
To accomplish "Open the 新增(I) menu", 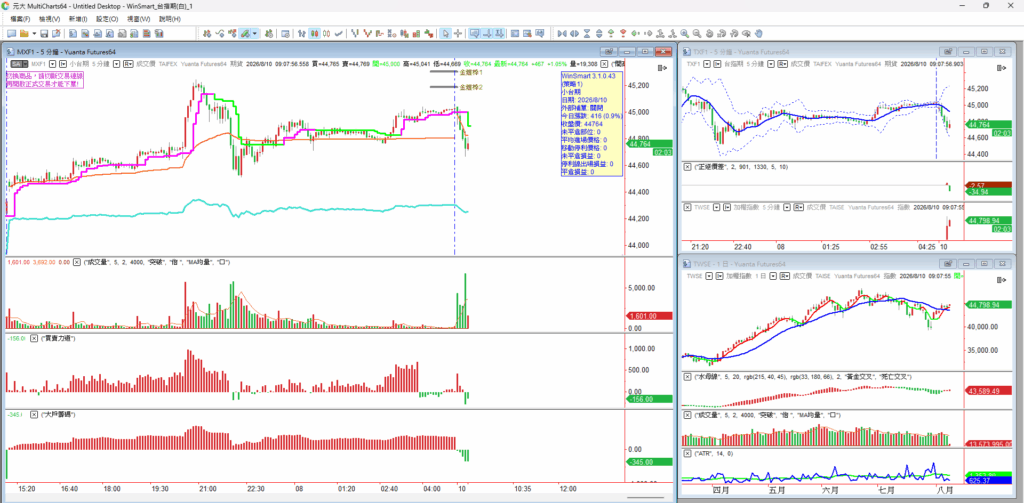I will tap(78, 19).
